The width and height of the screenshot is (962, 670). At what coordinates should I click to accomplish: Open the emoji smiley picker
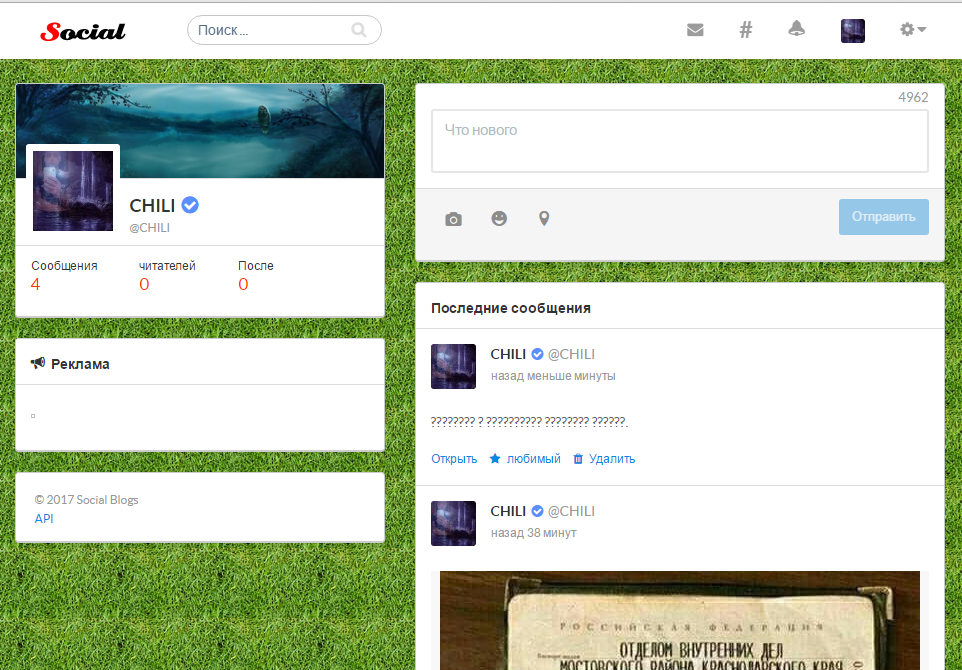(x=499, y=218)
